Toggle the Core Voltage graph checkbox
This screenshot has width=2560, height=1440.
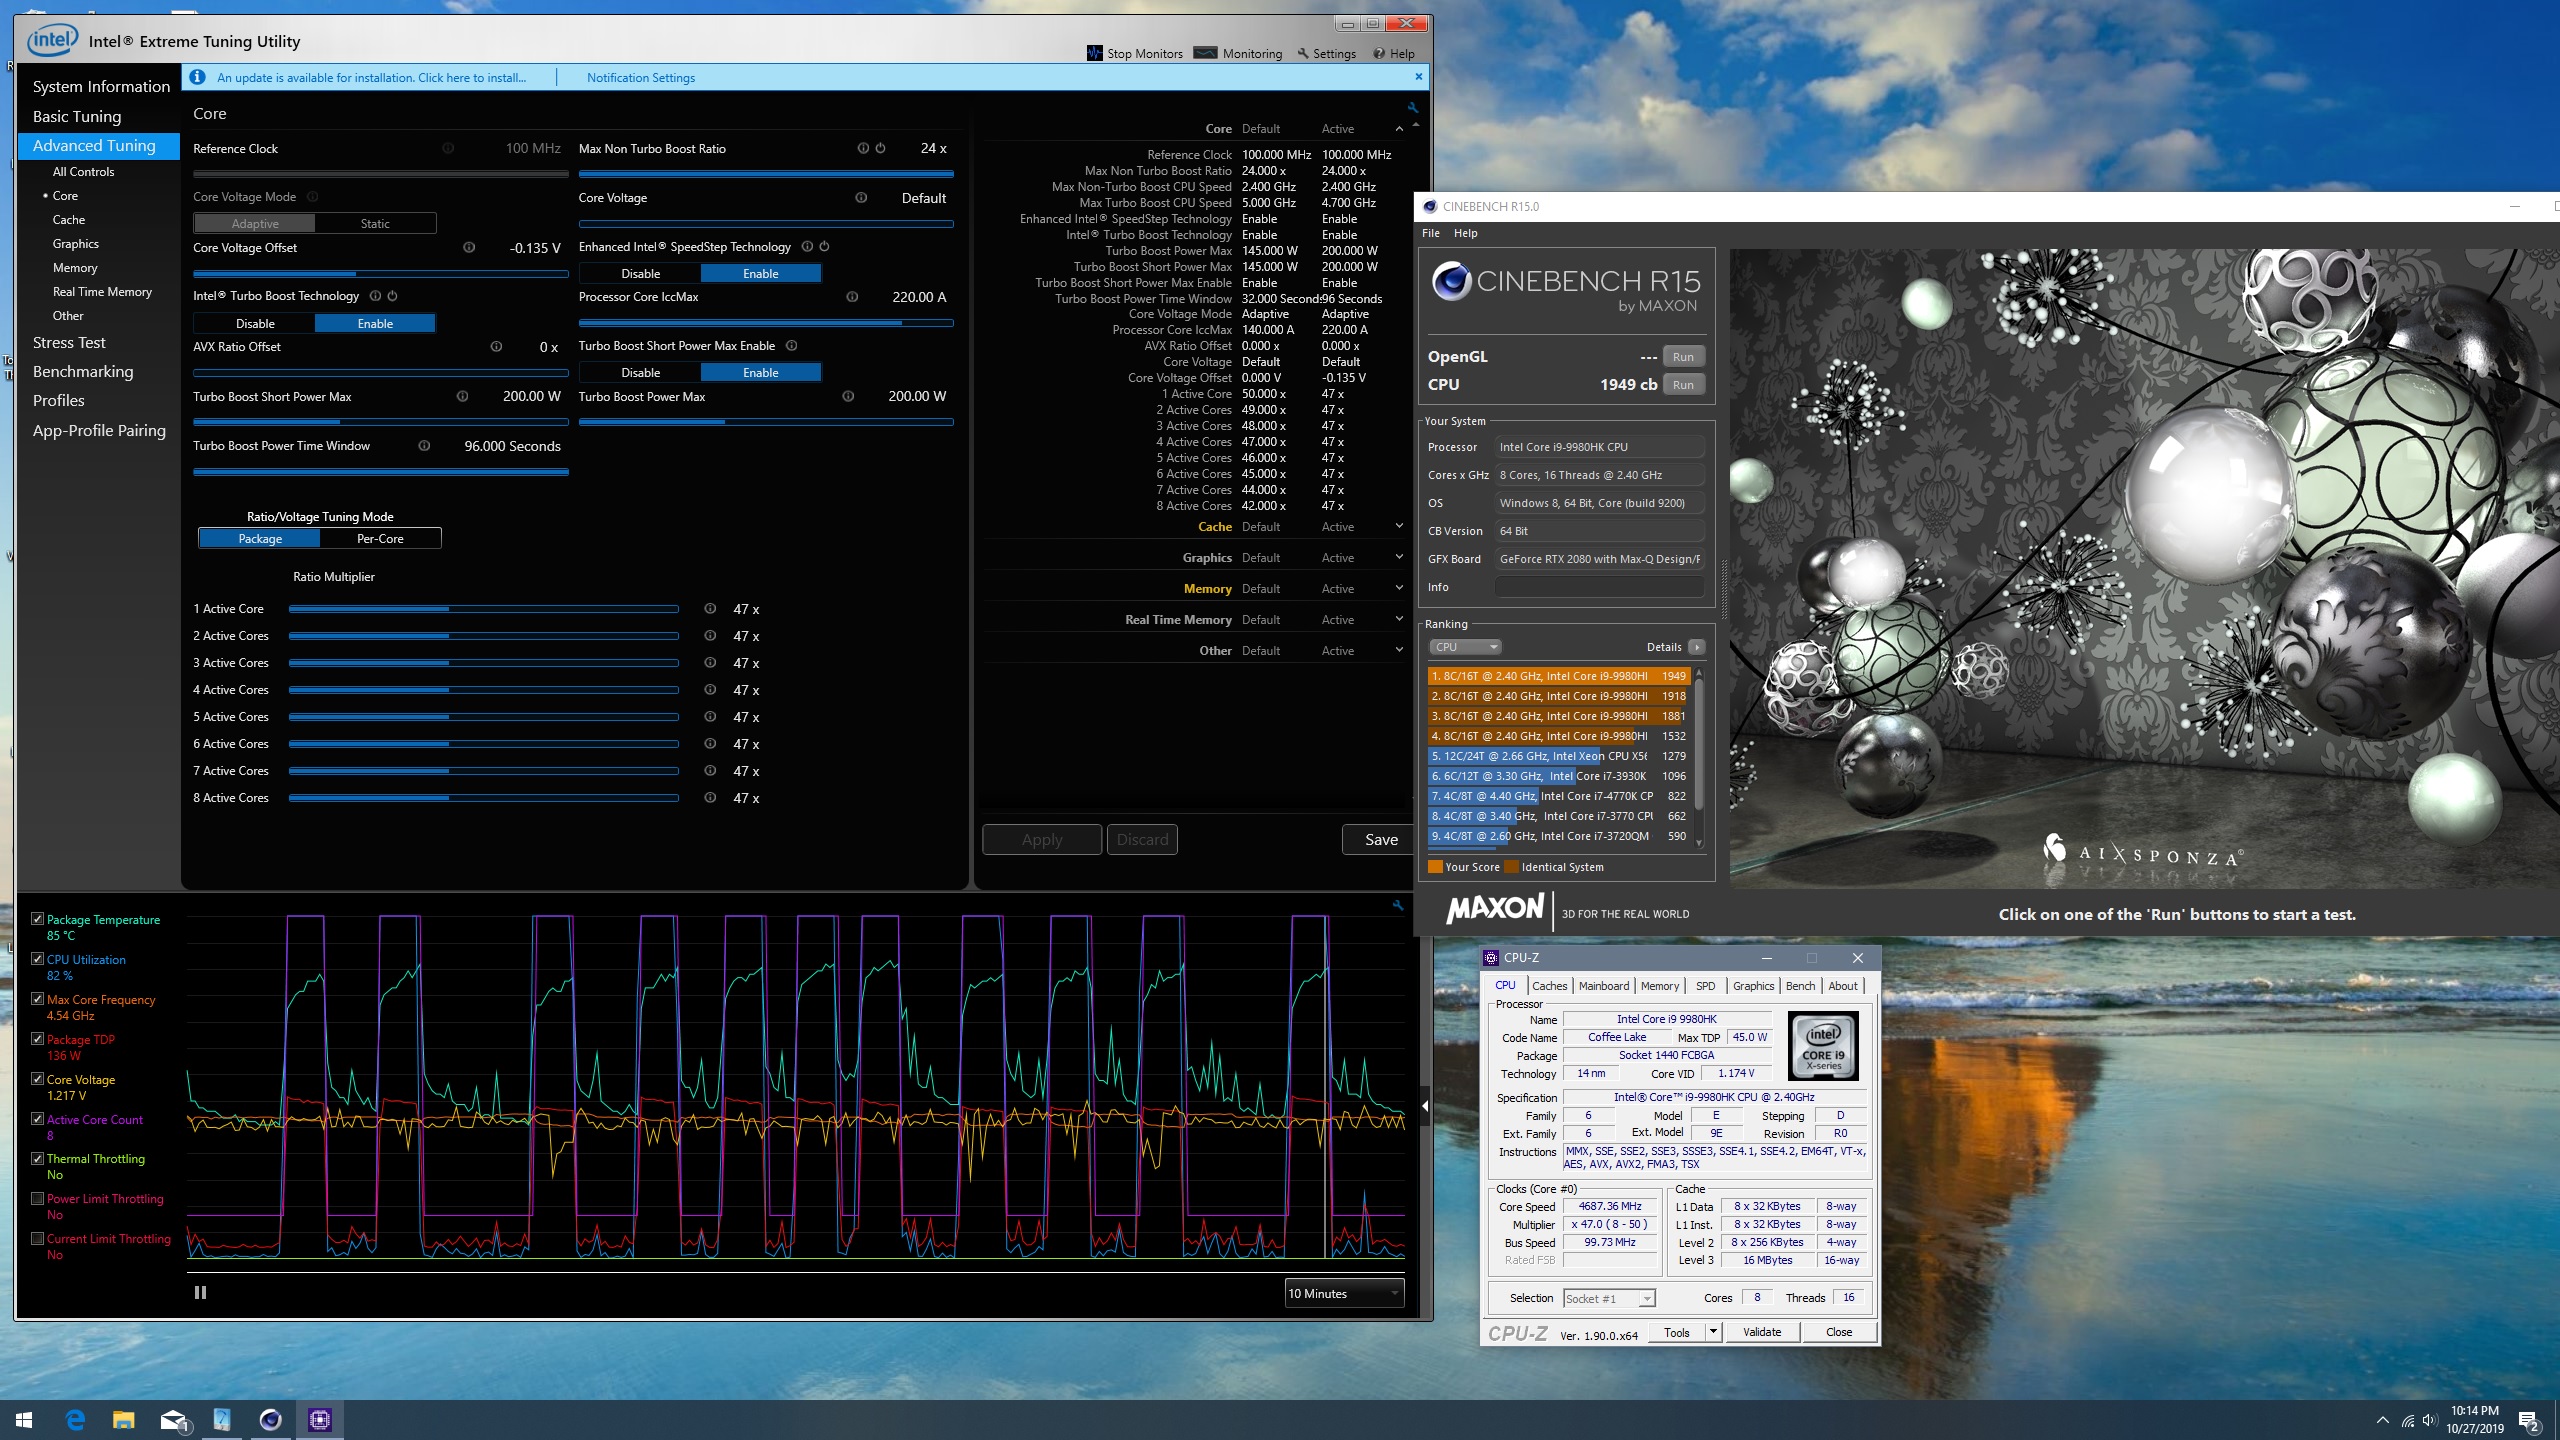coord(37,1078)
